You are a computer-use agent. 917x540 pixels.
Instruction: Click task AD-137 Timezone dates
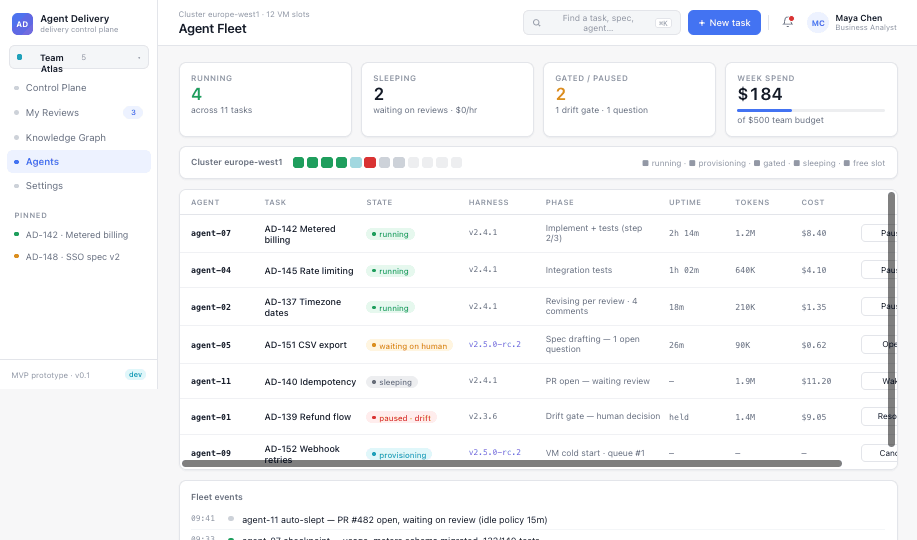(x=303, y=307)
